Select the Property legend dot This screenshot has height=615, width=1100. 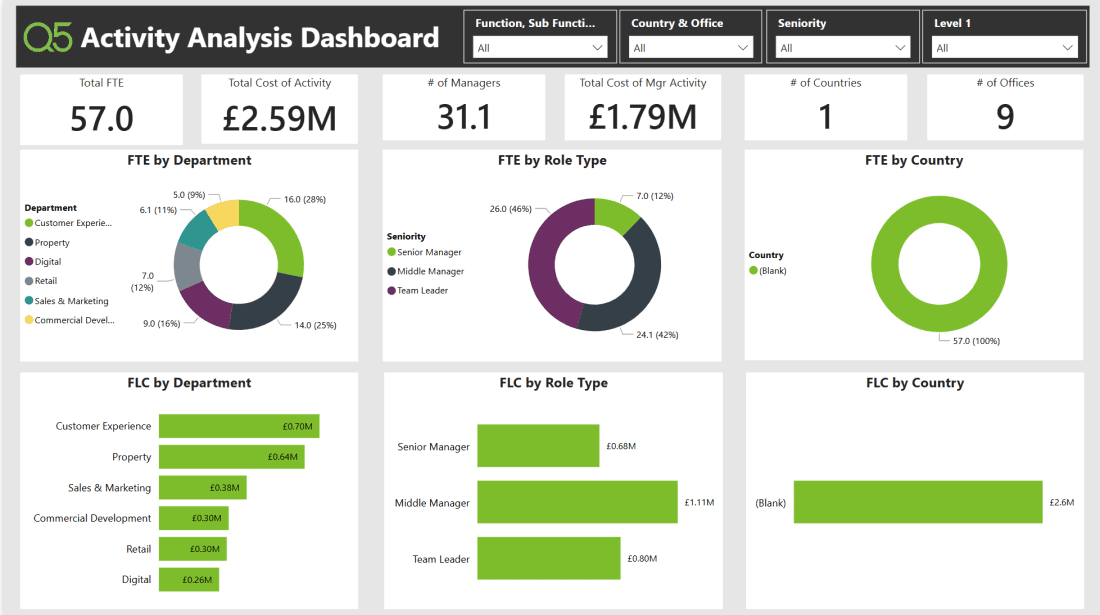pyautogui.click(x=29, y=243)
